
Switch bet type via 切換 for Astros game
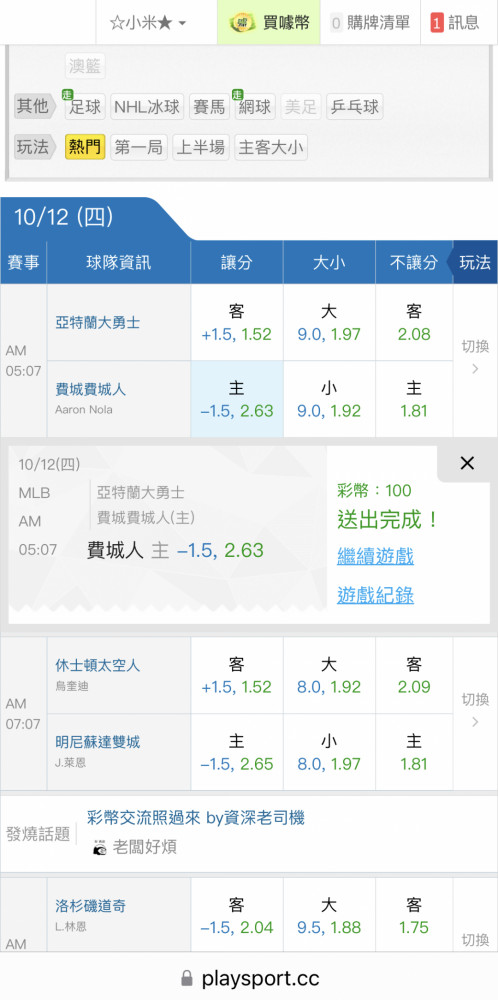[x=475, y=710]
